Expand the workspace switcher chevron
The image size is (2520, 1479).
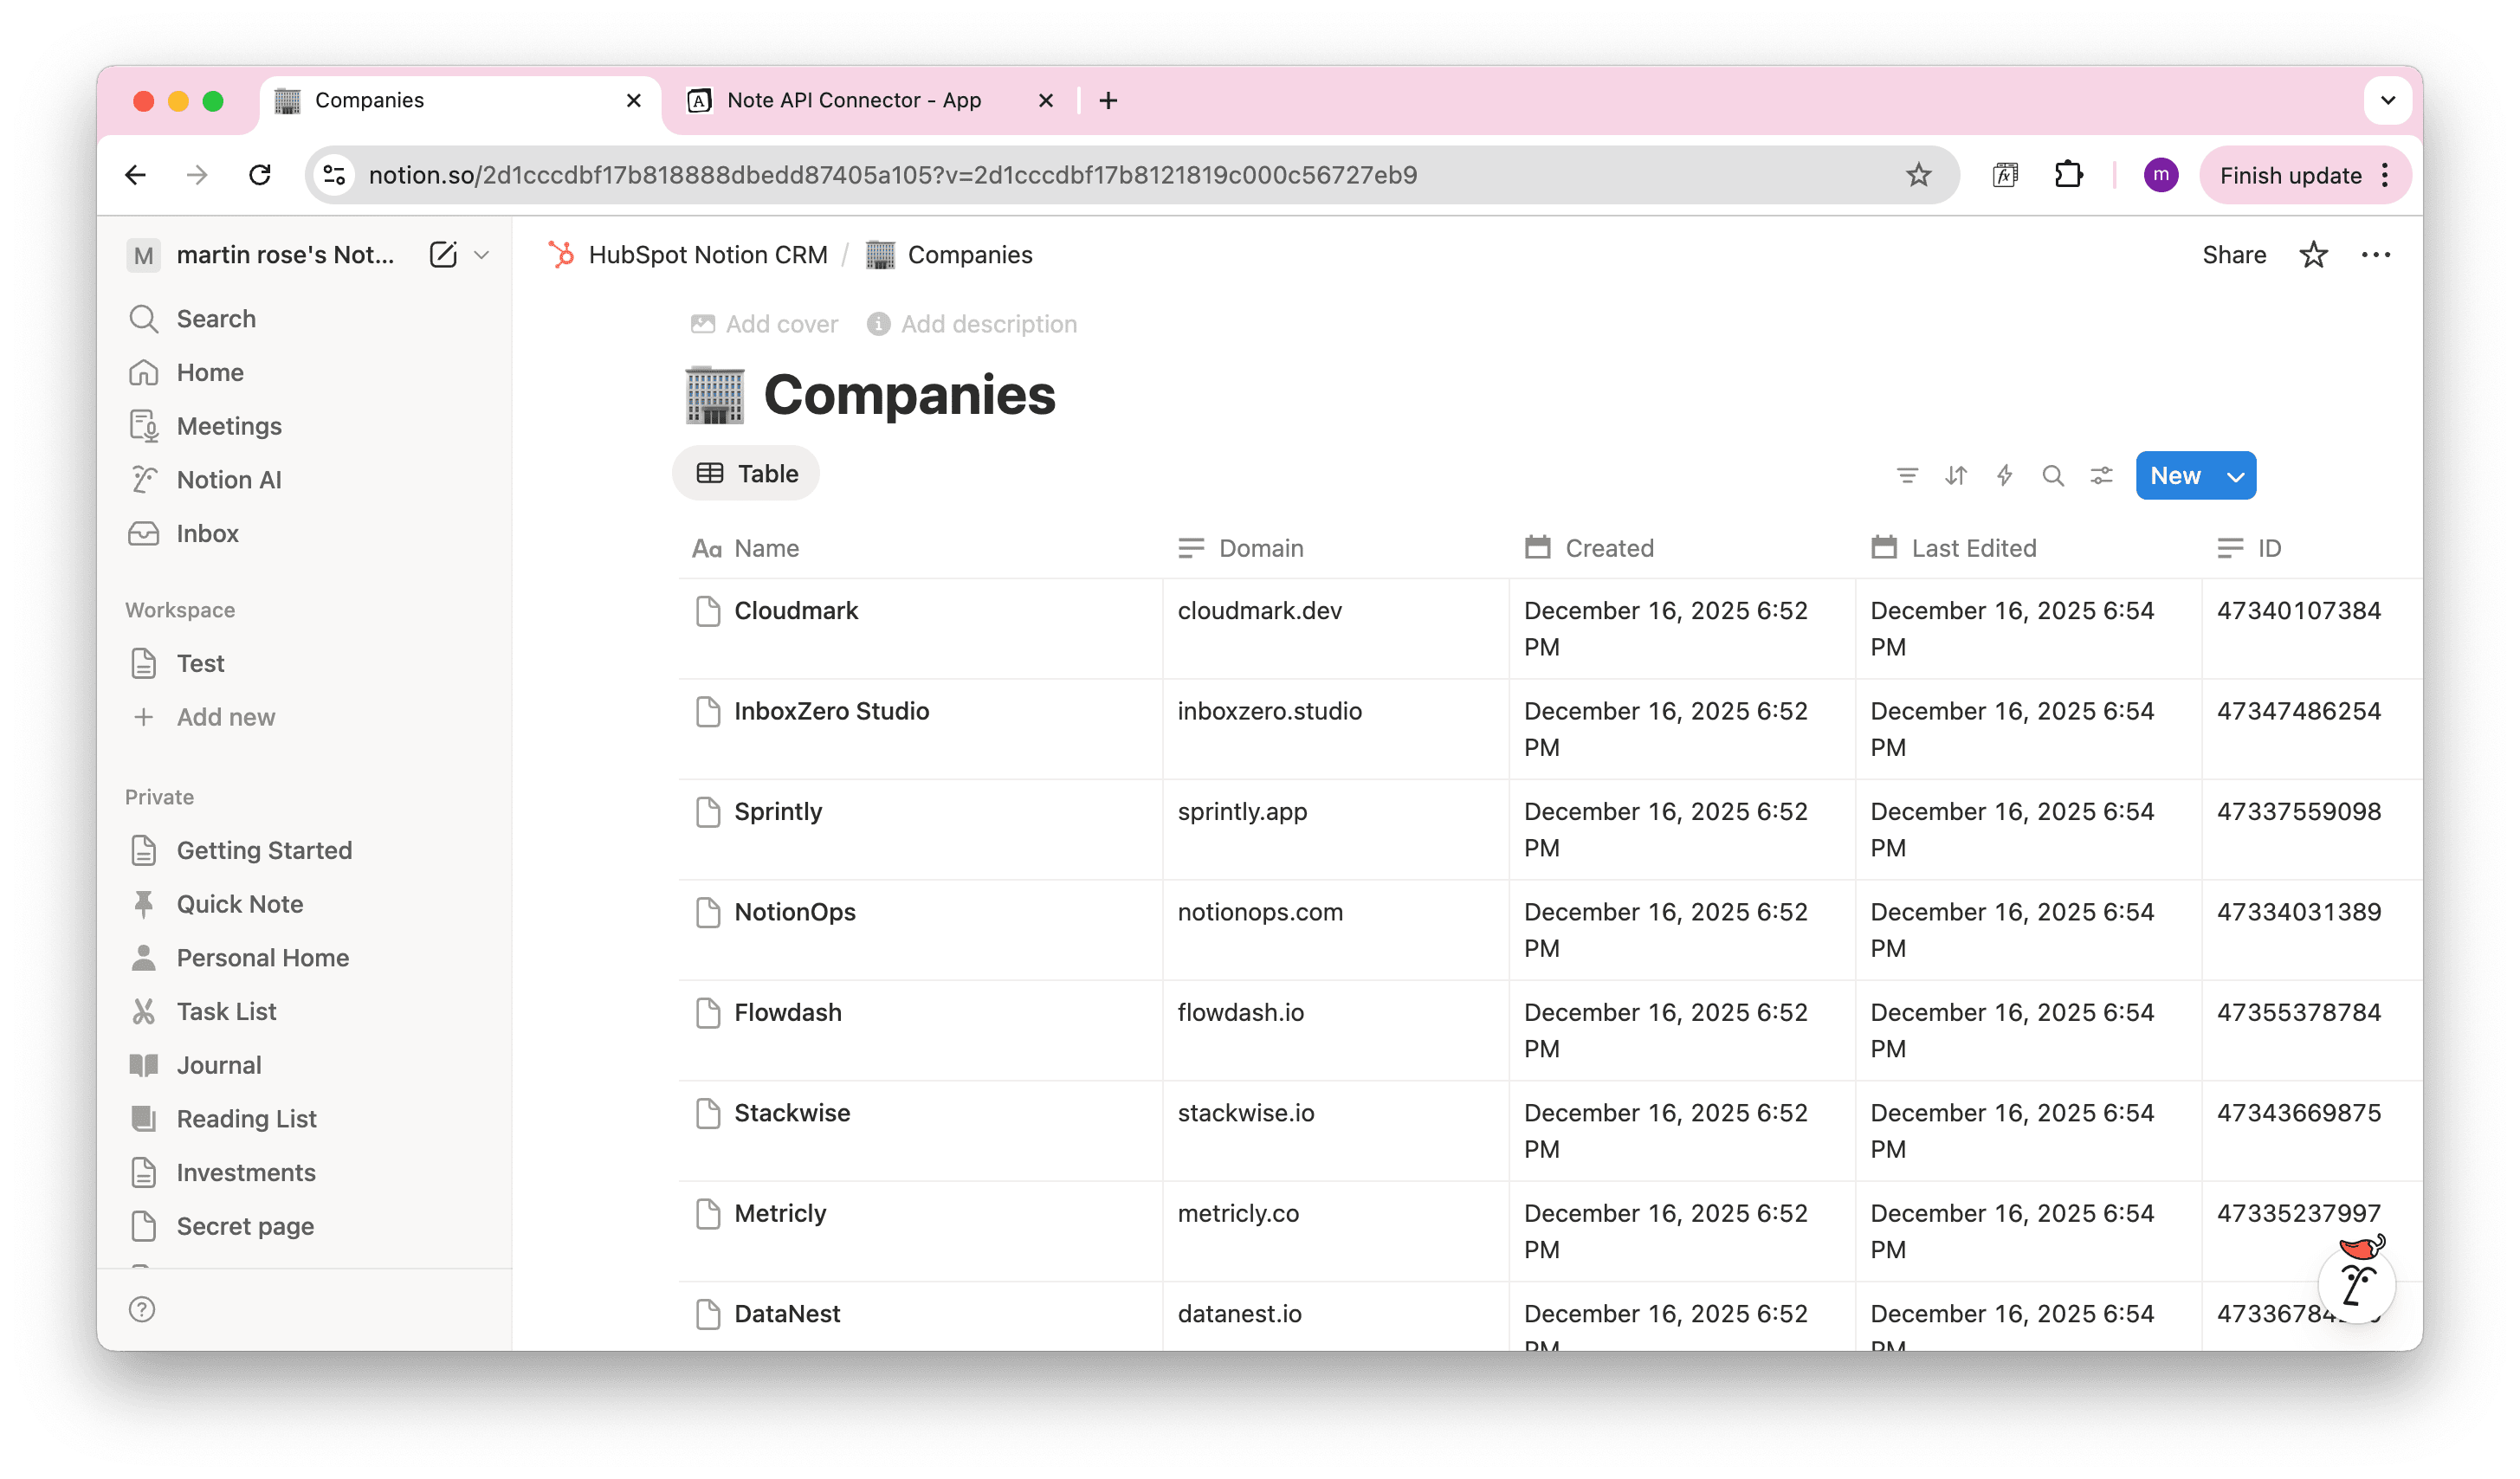[482, 254]
